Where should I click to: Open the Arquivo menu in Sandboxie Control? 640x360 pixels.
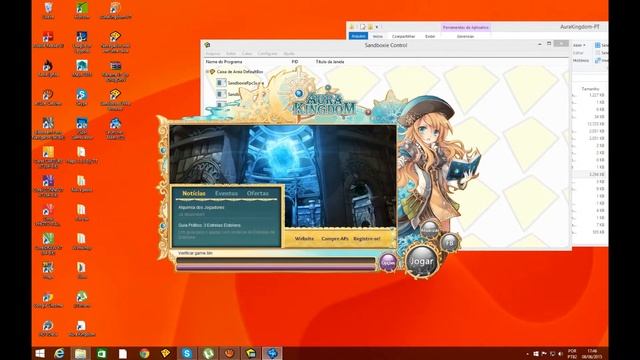213,53
